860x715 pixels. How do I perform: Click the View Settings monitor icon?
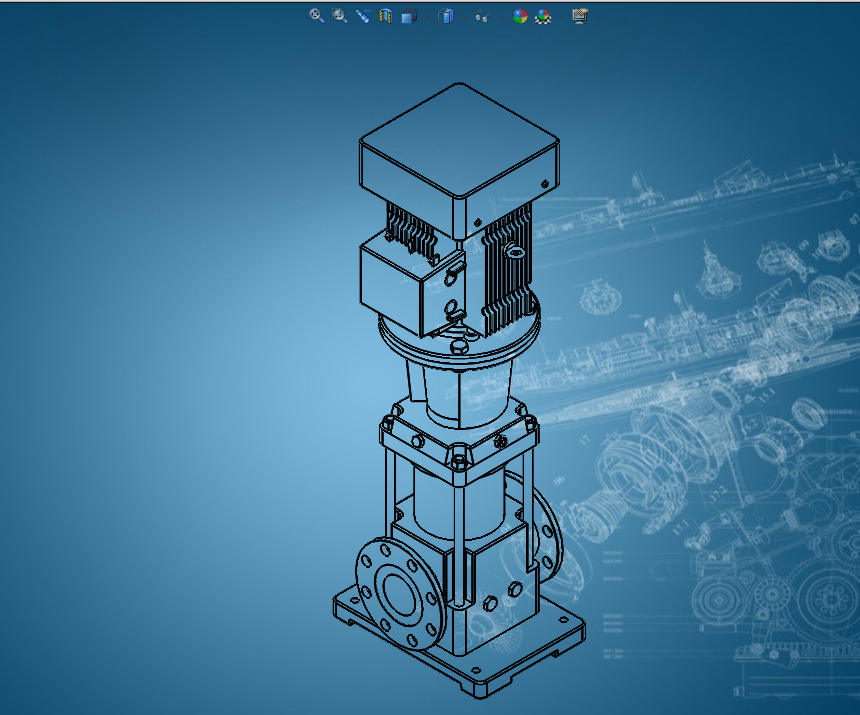click(580, 16)
